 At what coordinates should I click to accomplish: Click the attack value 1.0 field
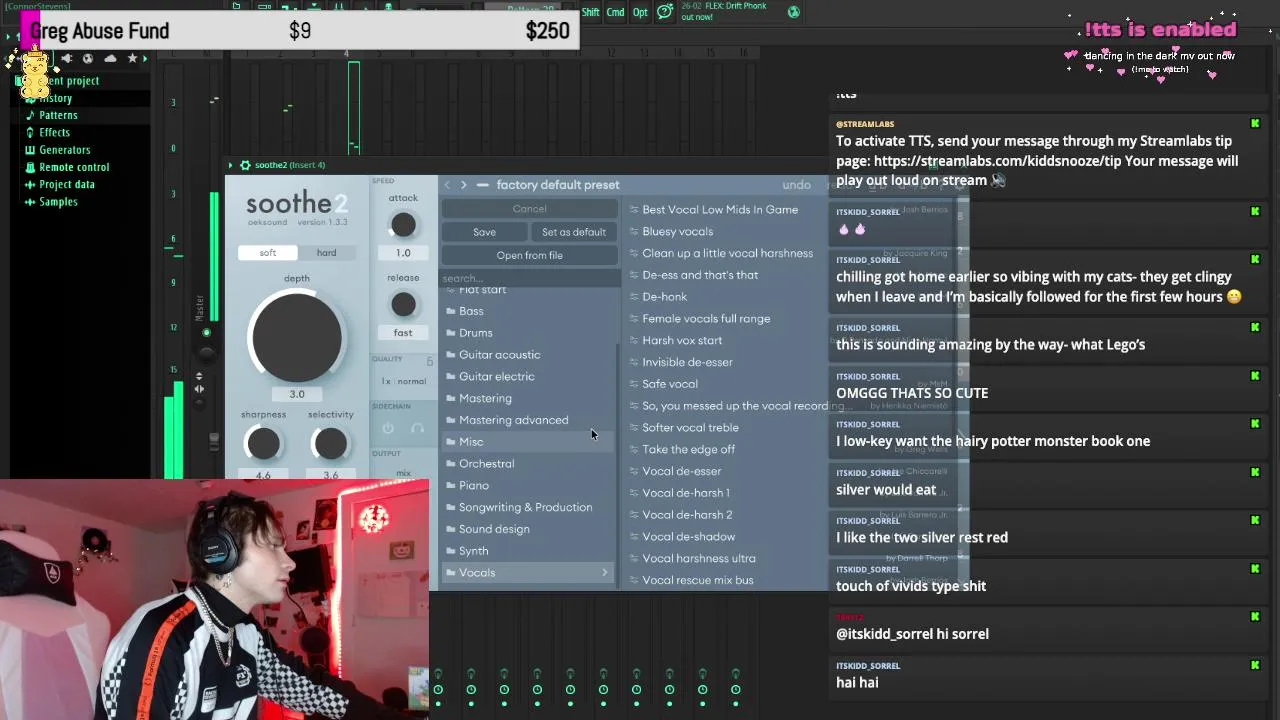[403, 253]
